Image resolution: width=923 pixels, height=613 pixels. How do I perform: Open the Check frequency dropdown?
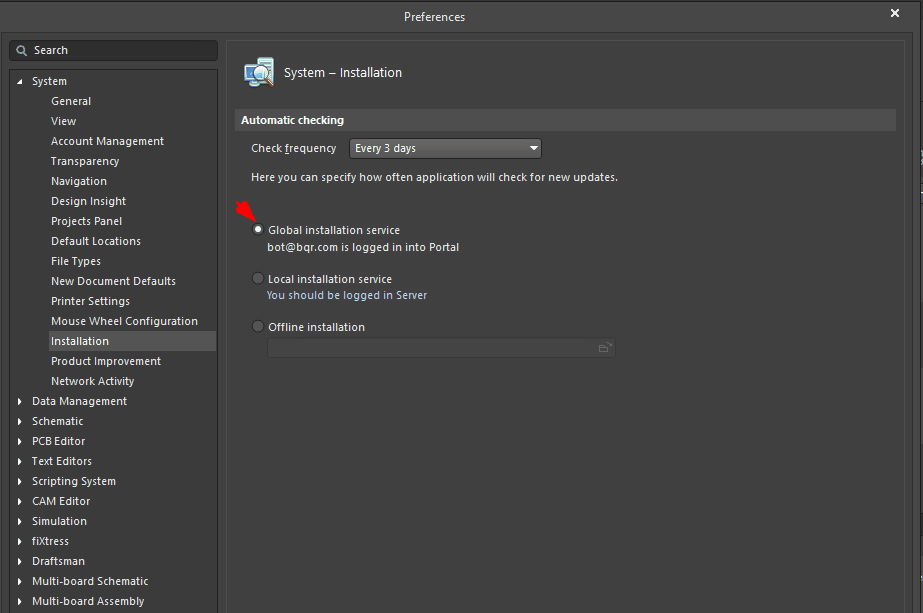click(445, 148)
